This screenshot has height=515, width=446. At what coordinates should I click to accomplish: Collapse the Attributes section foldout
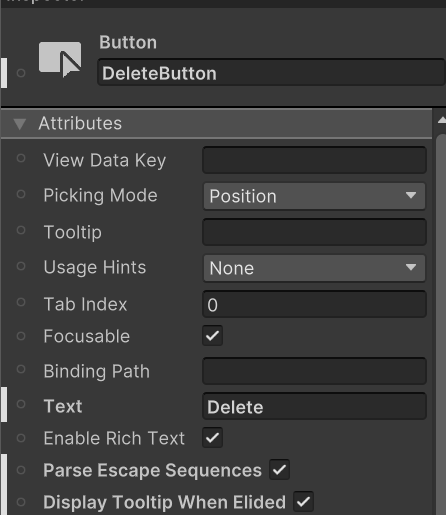(x=20, y=124)
